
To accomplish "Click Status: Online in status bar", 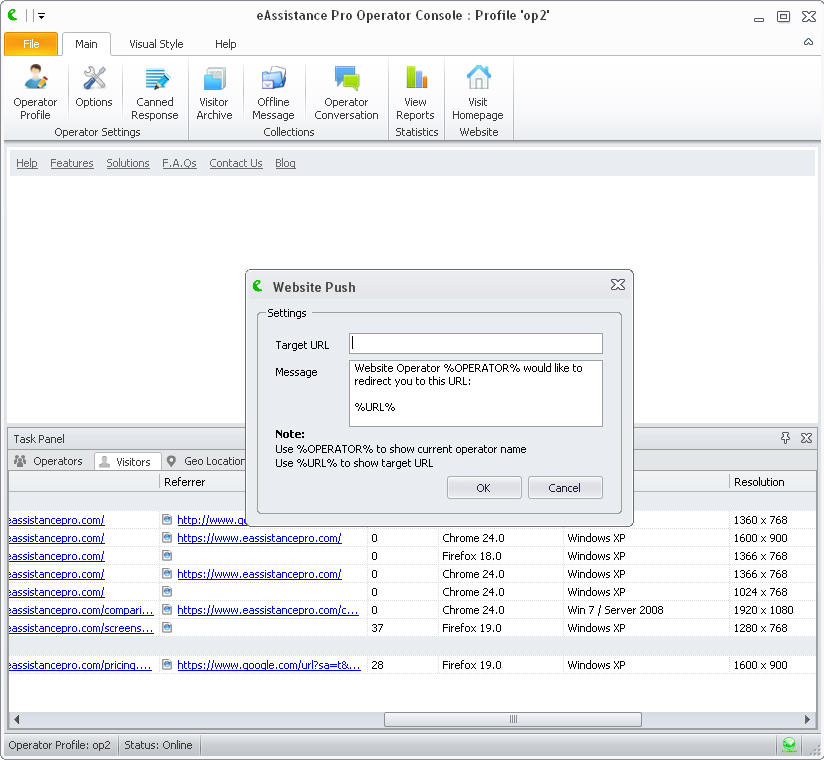I will click(158, 745).
